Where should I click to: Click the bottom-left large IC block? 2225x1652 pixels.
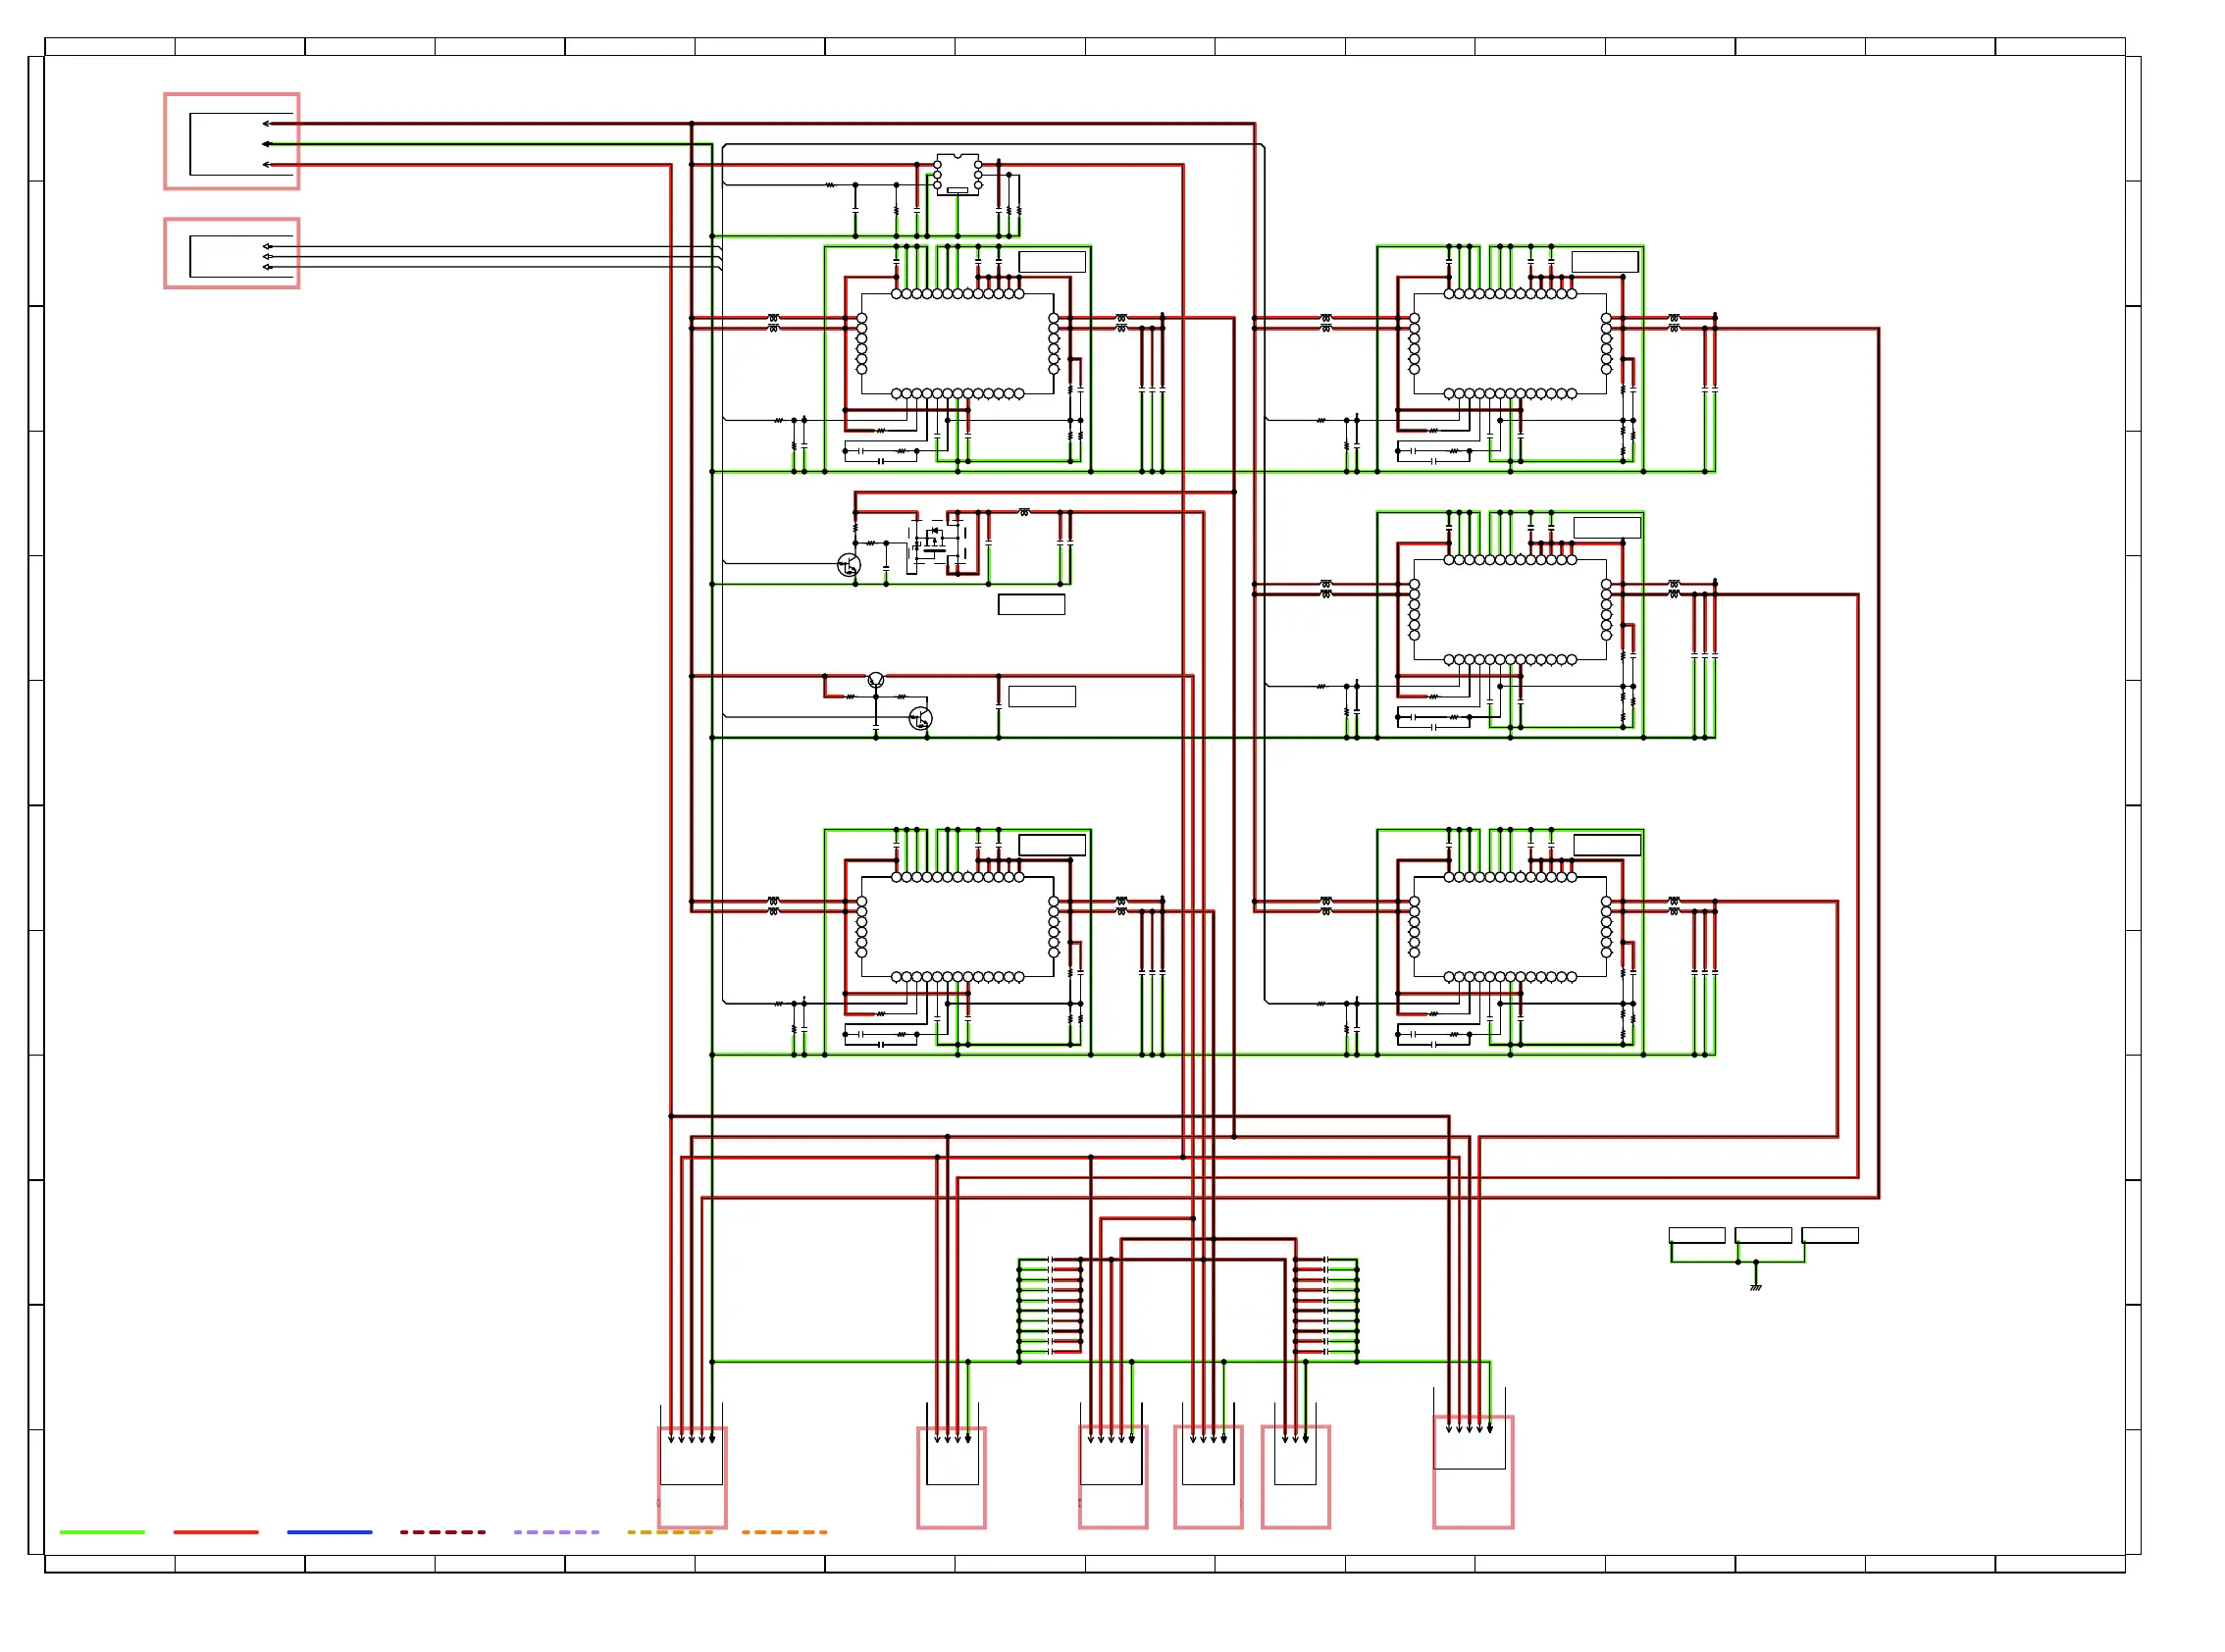click(x=957, y=926)
